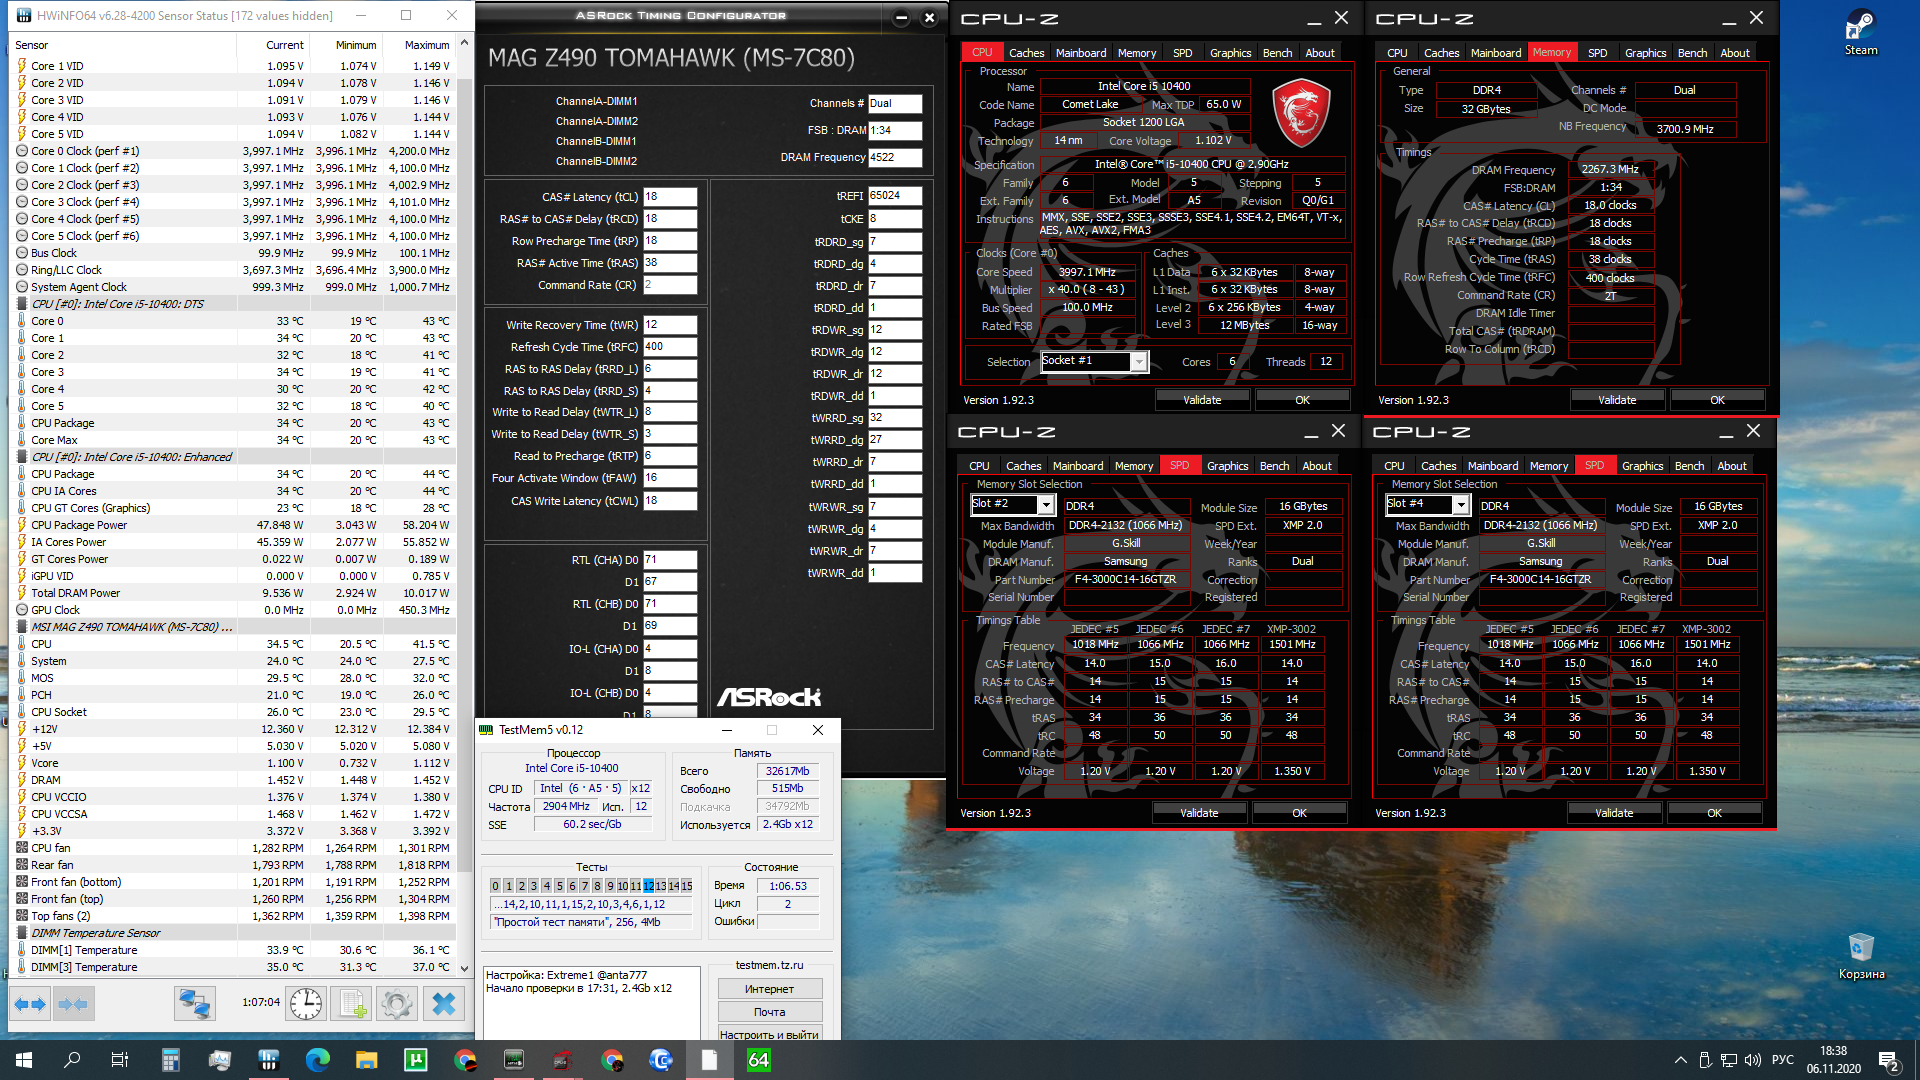Switch to Mainboard tab in top-left CPU-Z

tap(1080, 53)
